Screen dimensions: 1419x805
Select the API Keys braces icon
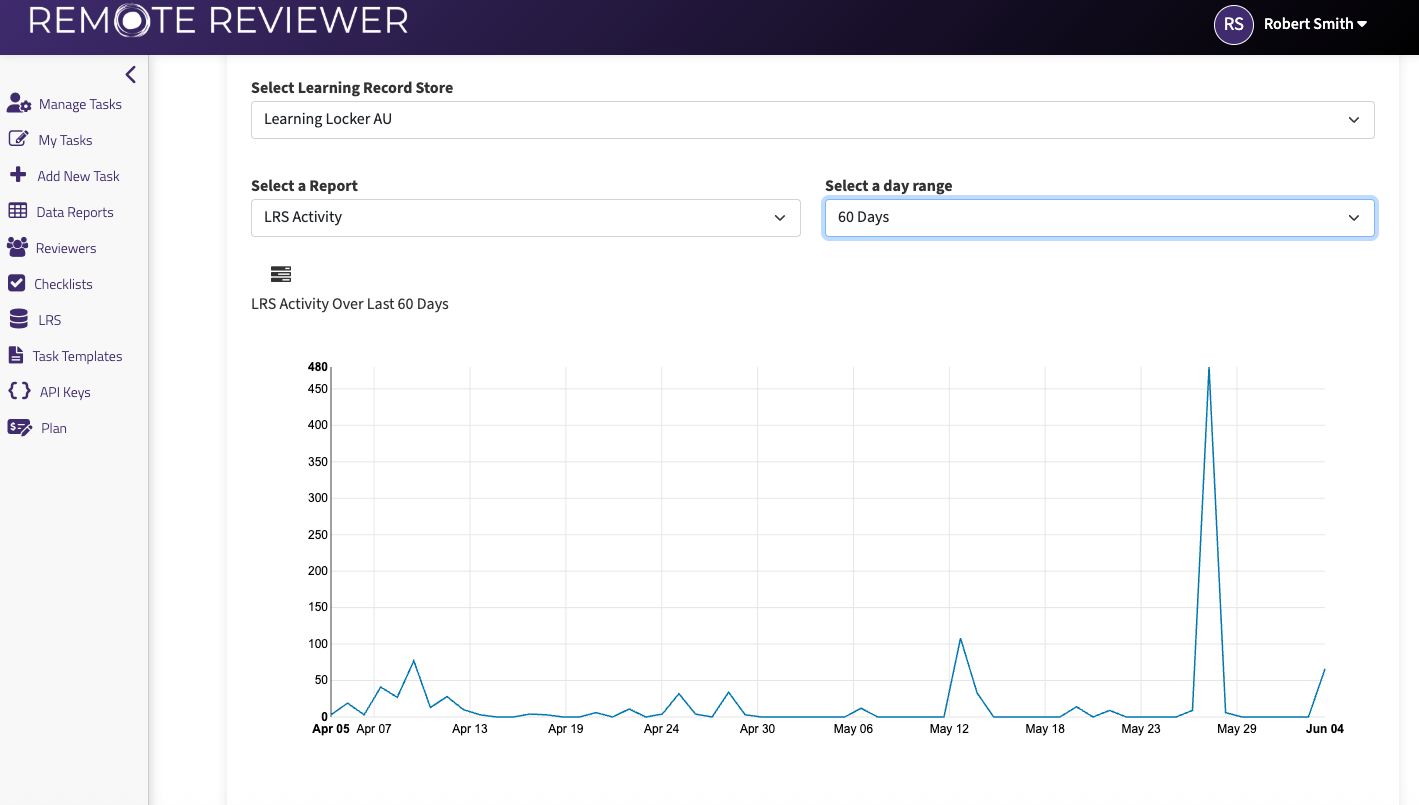coord(19,391)
